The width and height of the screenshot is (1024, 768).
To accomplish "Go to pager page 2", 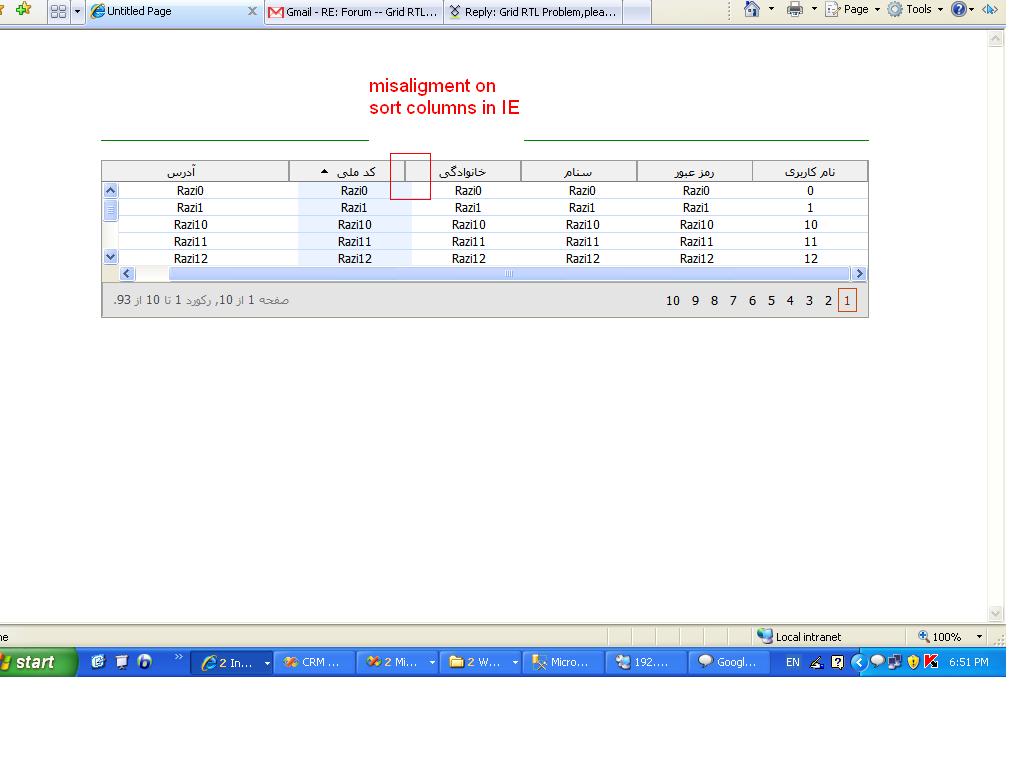I will point(828,300).
